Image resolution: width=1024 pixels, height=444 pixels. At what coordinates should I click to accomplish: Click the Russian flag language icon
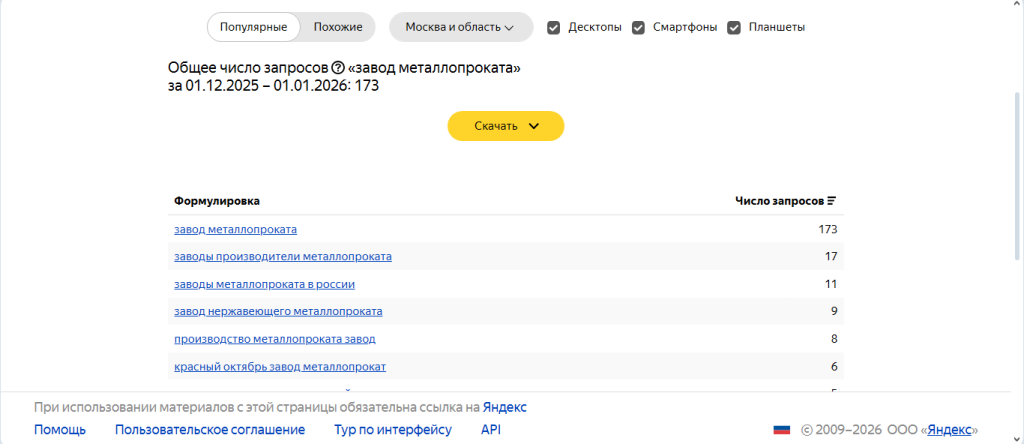[782, 430]
